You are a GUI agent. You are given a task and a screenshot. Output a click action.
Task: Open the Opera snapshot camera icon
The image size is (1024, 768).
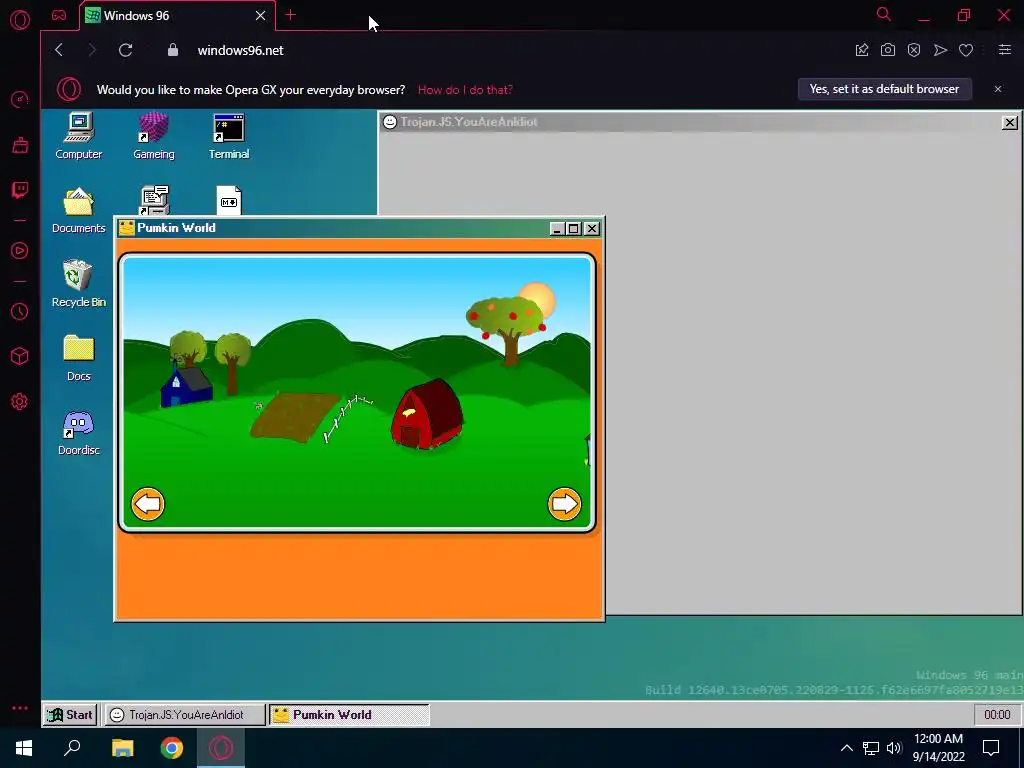pyautogui.click(x=888, y=50)
